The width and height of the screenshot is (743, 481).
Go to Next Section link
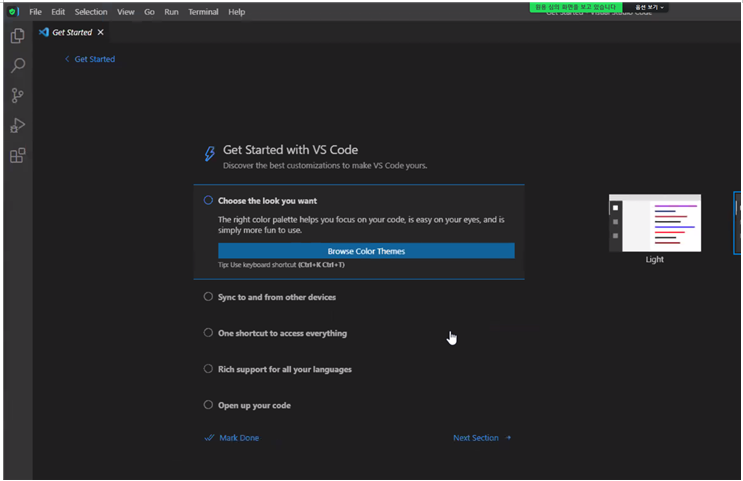[x=476, y=438]
